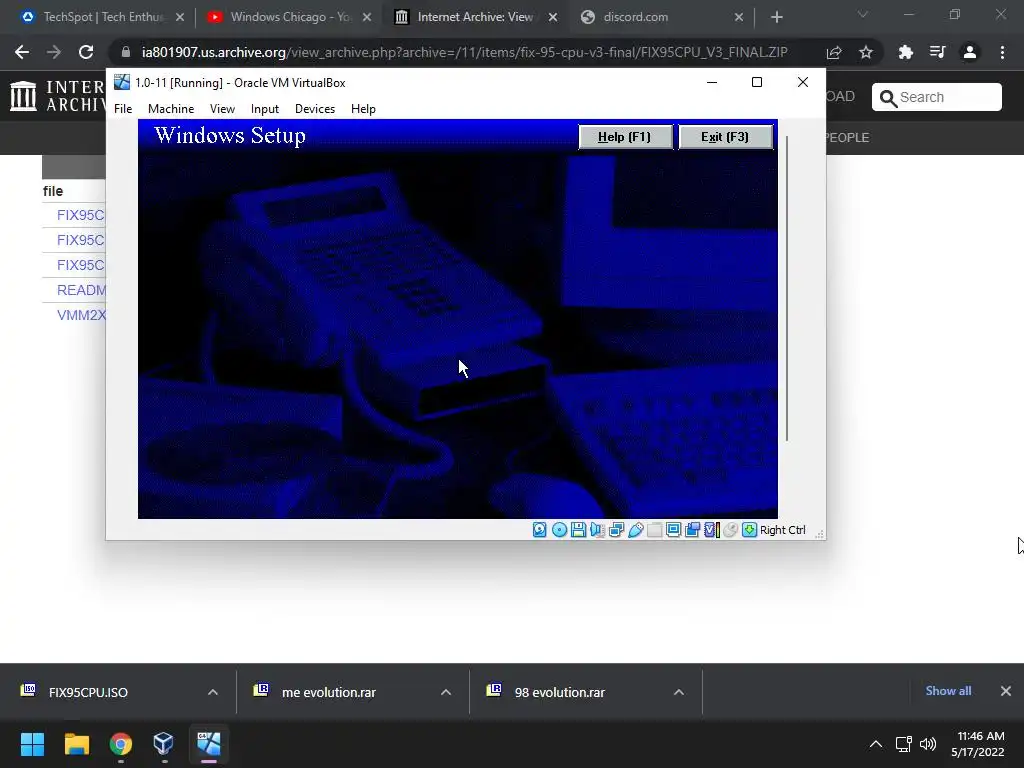Click Exit (F3) button in Windows Setup

pos(725,136)
